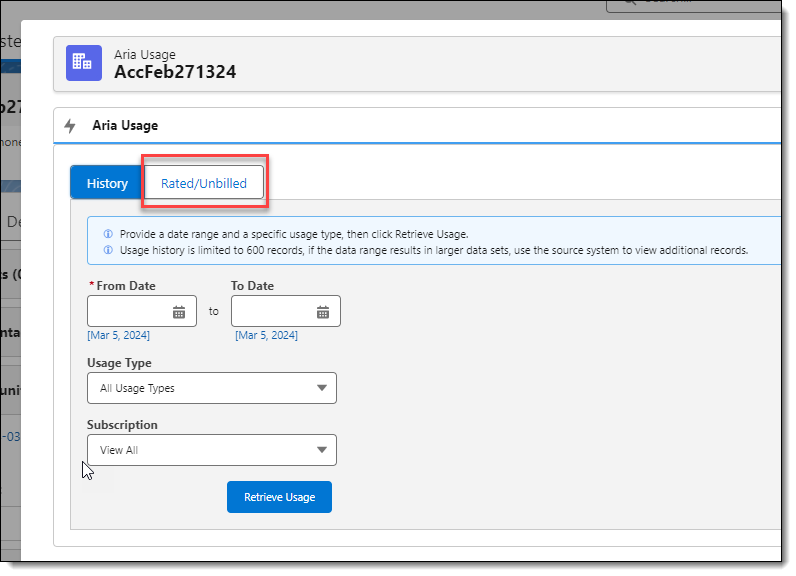Click the Subscription label
This screenshot has height=576, width=796.
tap(122, 425)
